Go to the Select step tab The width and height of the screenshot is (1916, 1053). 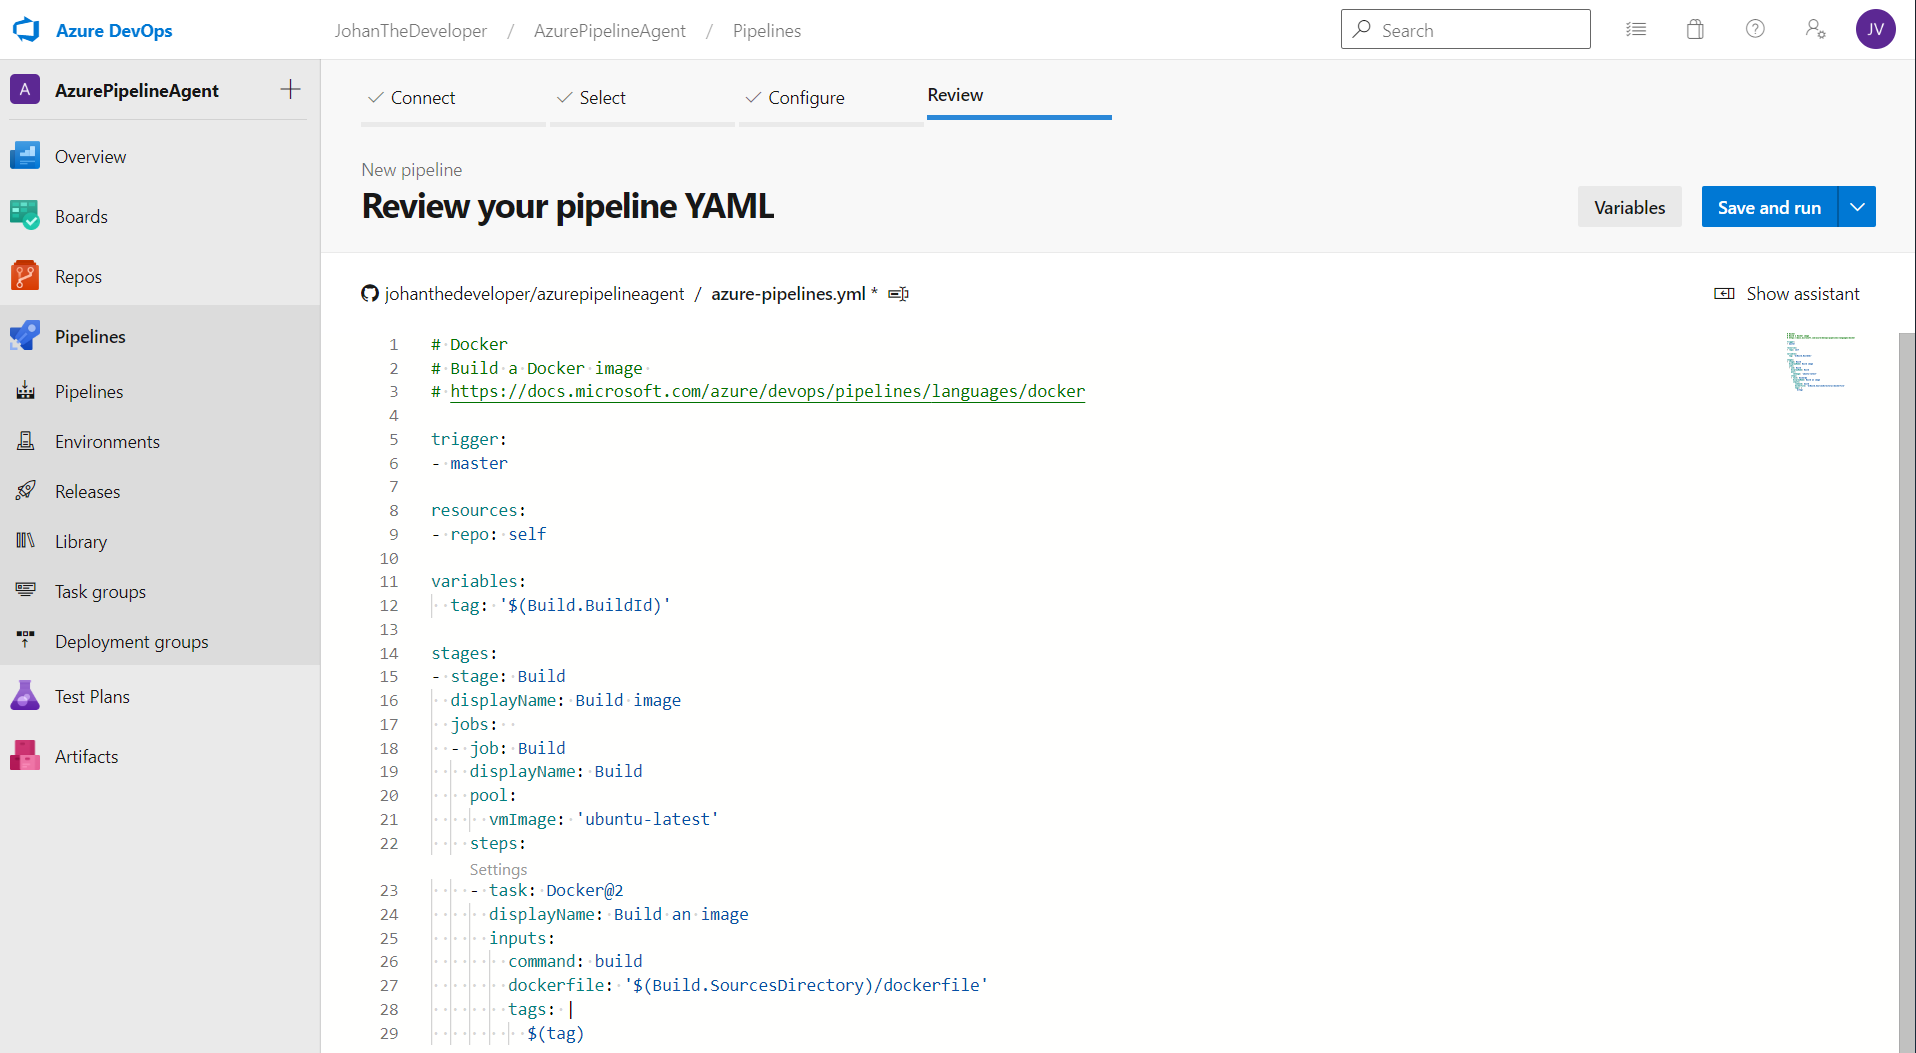click(x=642, y=97)
